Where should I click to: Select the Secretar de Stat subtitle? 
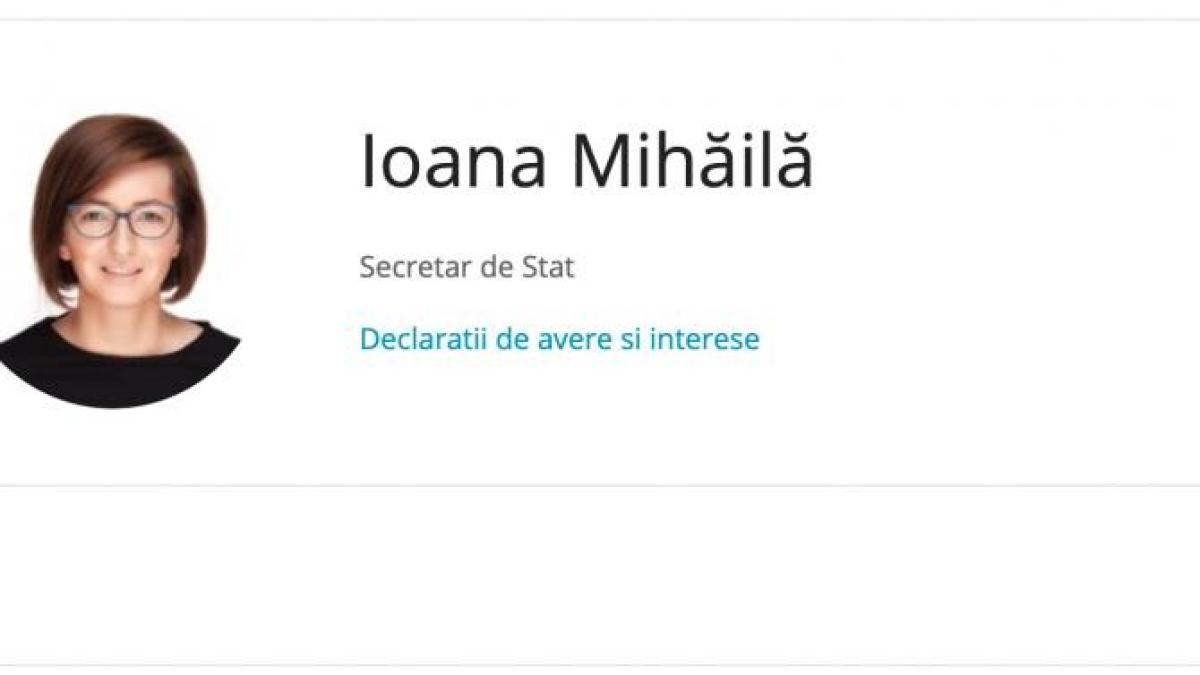466,268
